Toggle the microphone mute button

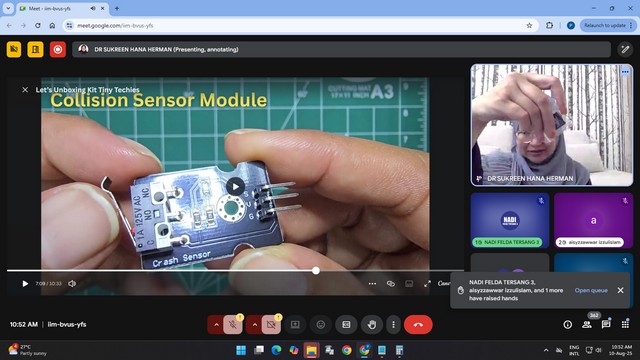tap(233, 325)
